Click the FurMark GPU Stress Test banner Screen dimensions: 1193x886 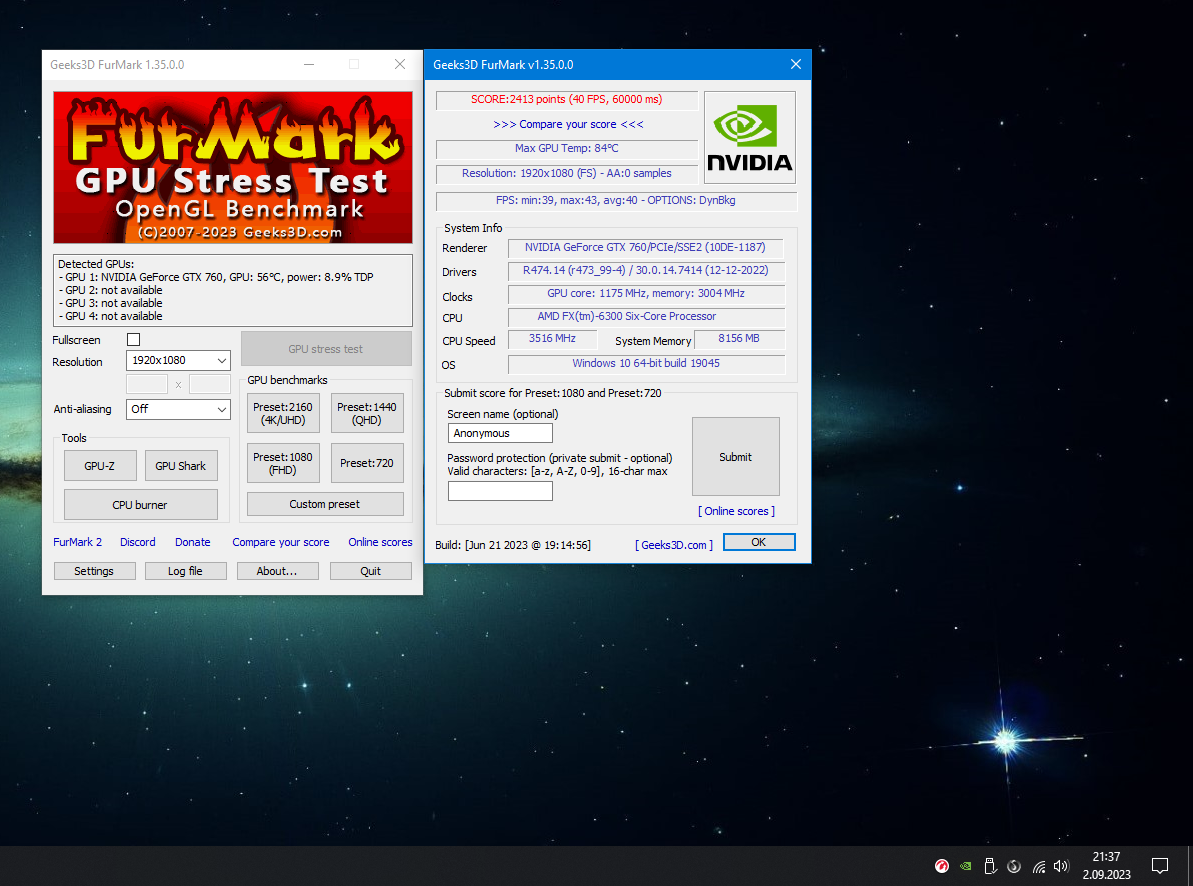[x=233, y=167]
